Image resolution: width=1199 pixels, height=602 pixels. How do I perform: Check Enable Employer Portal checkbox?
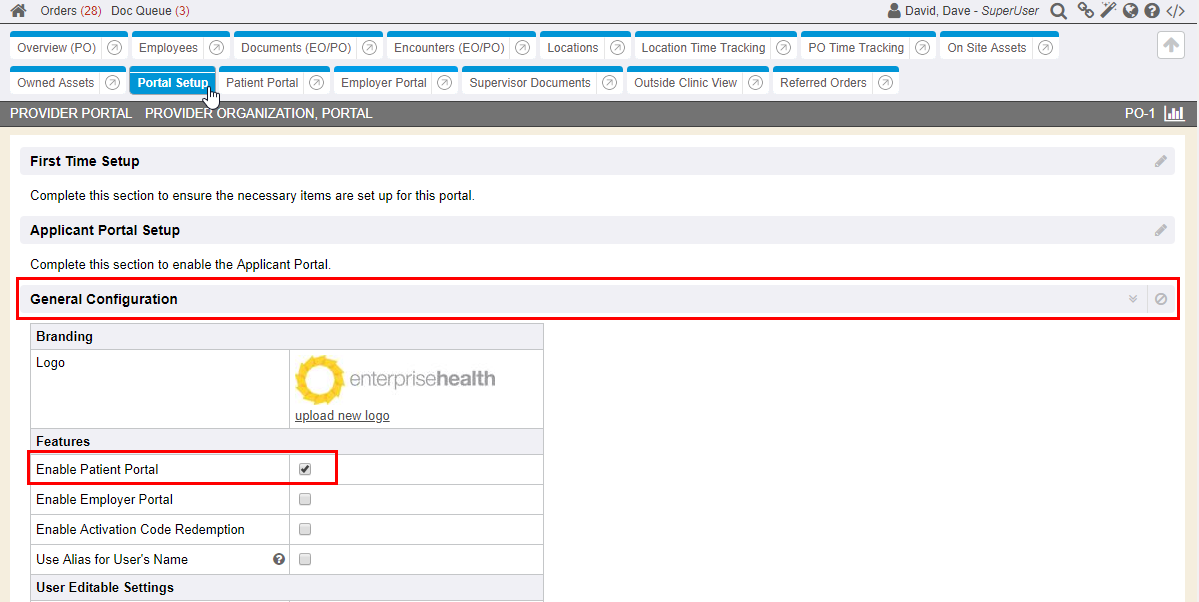(305, 499)
